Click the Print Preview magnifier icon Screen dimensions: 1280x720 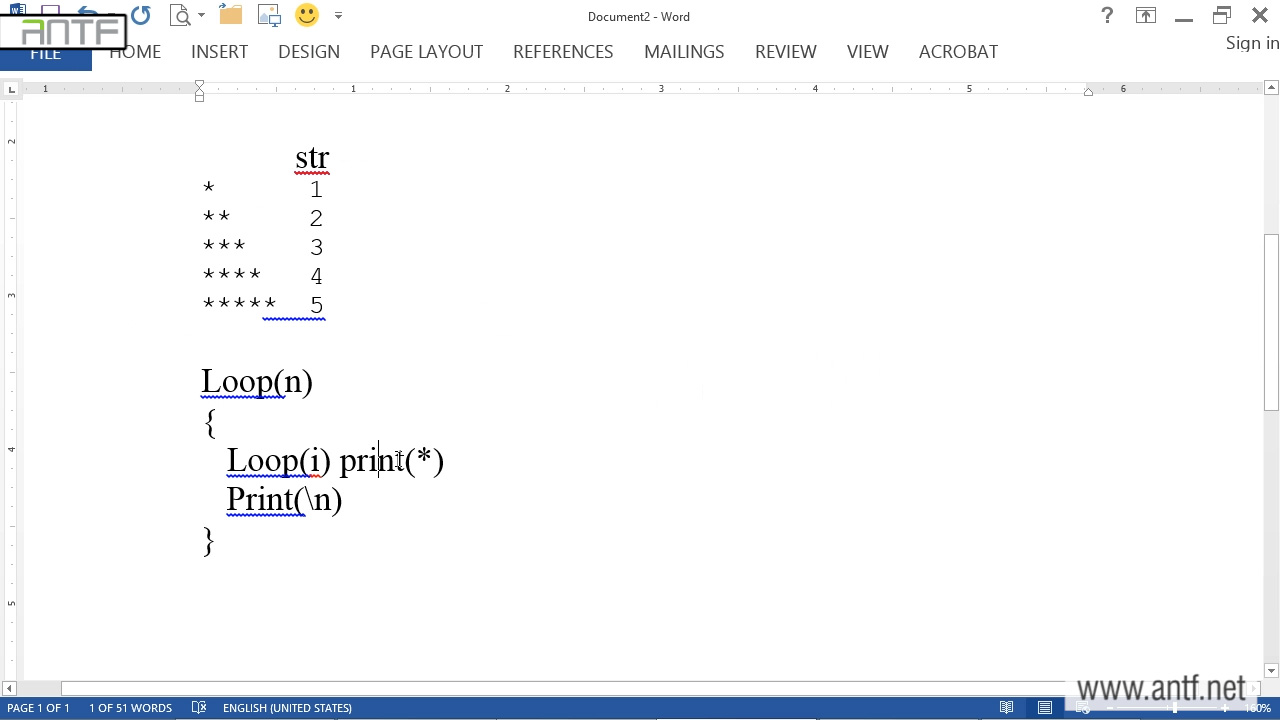(x=180, y=16)
